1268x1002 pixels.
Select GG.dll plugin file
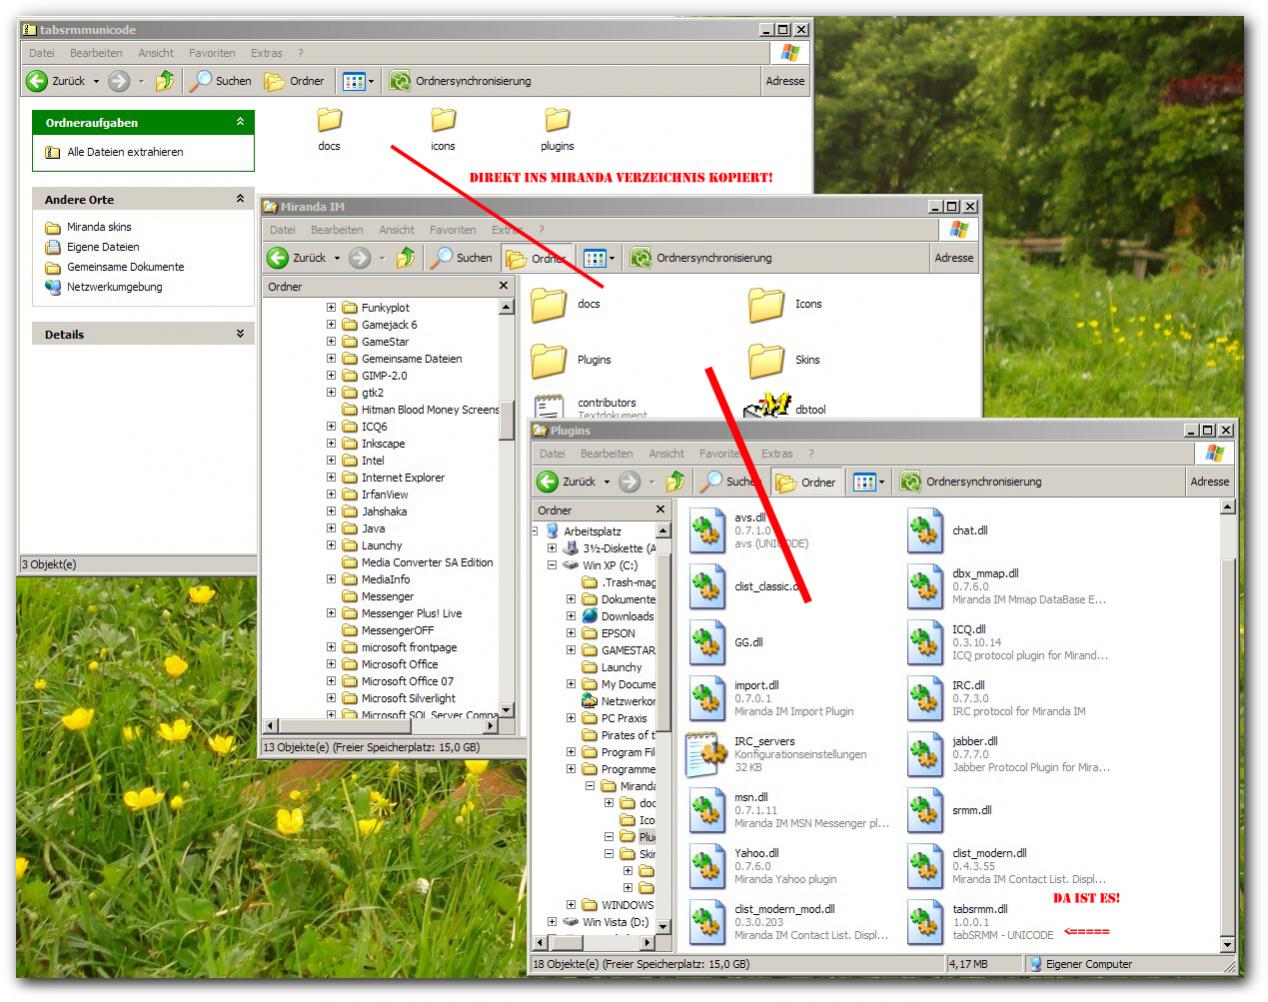(x=727, y=643)
